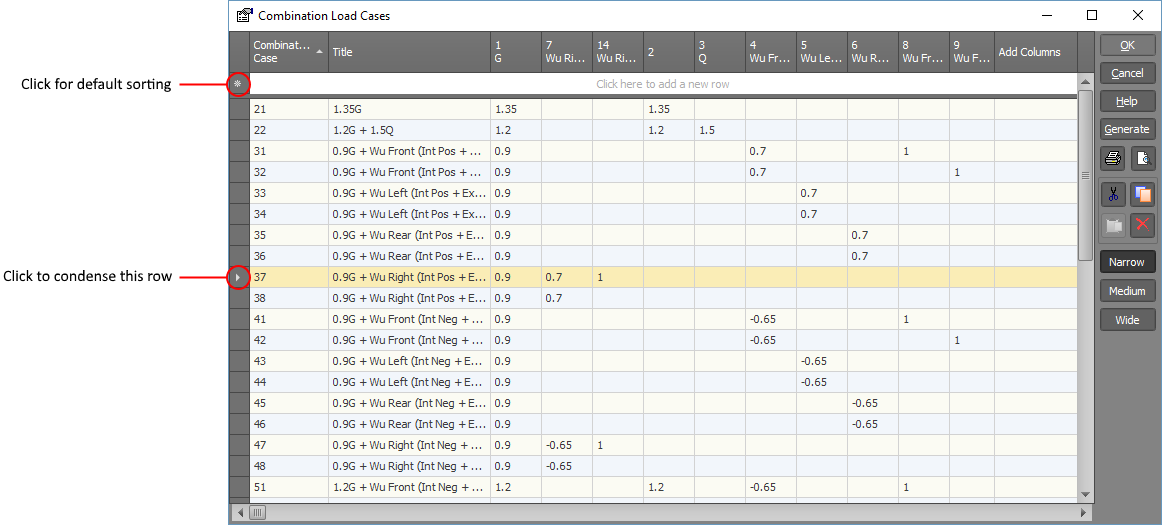Select the row header of case 21
1162x525 pixels.
pos(239,109)
